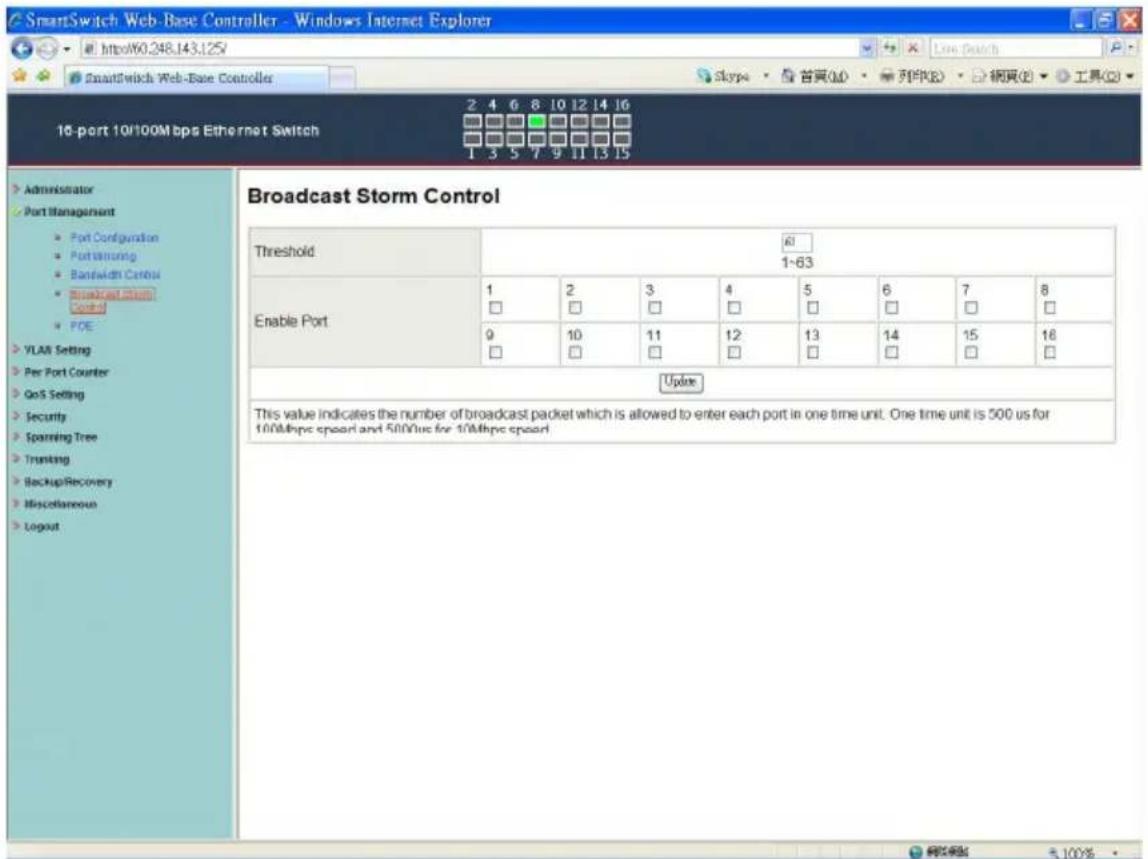Click port 1 indicator in switch diagram
This screenshot has height=859, width=1148.
coord(472,138)
